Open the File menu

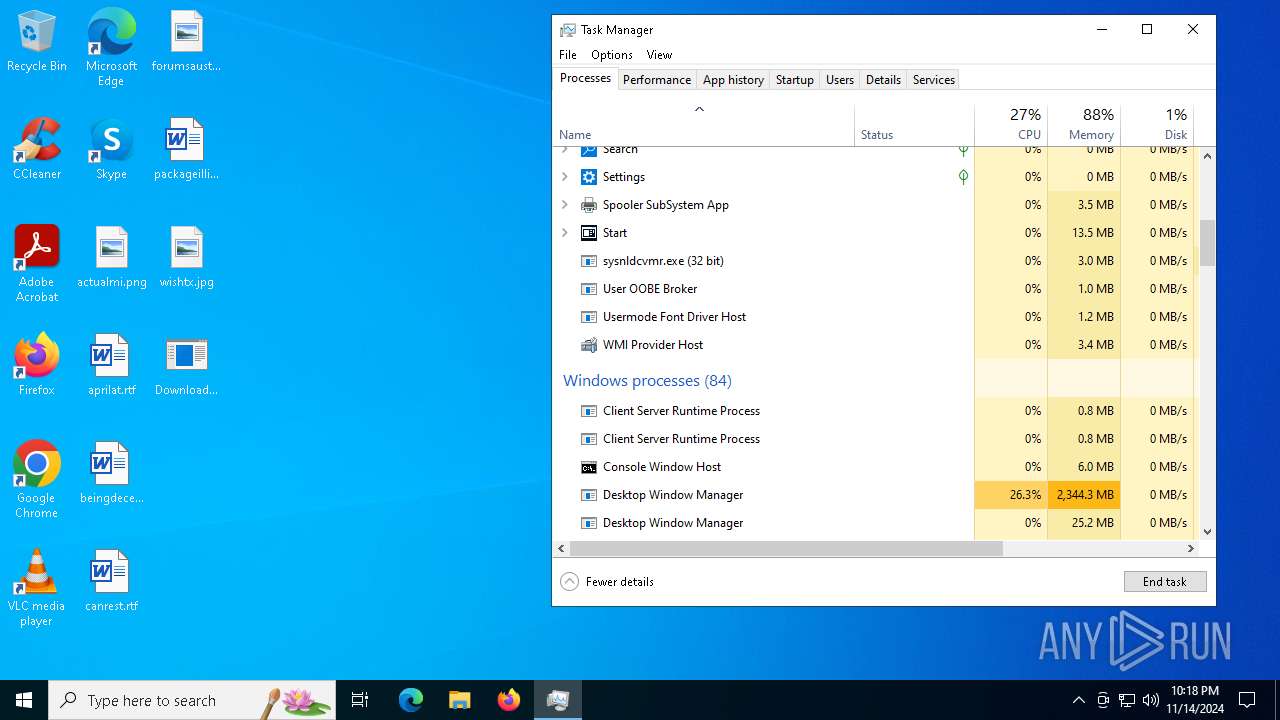pyautogui.click(x=568, y=55)
